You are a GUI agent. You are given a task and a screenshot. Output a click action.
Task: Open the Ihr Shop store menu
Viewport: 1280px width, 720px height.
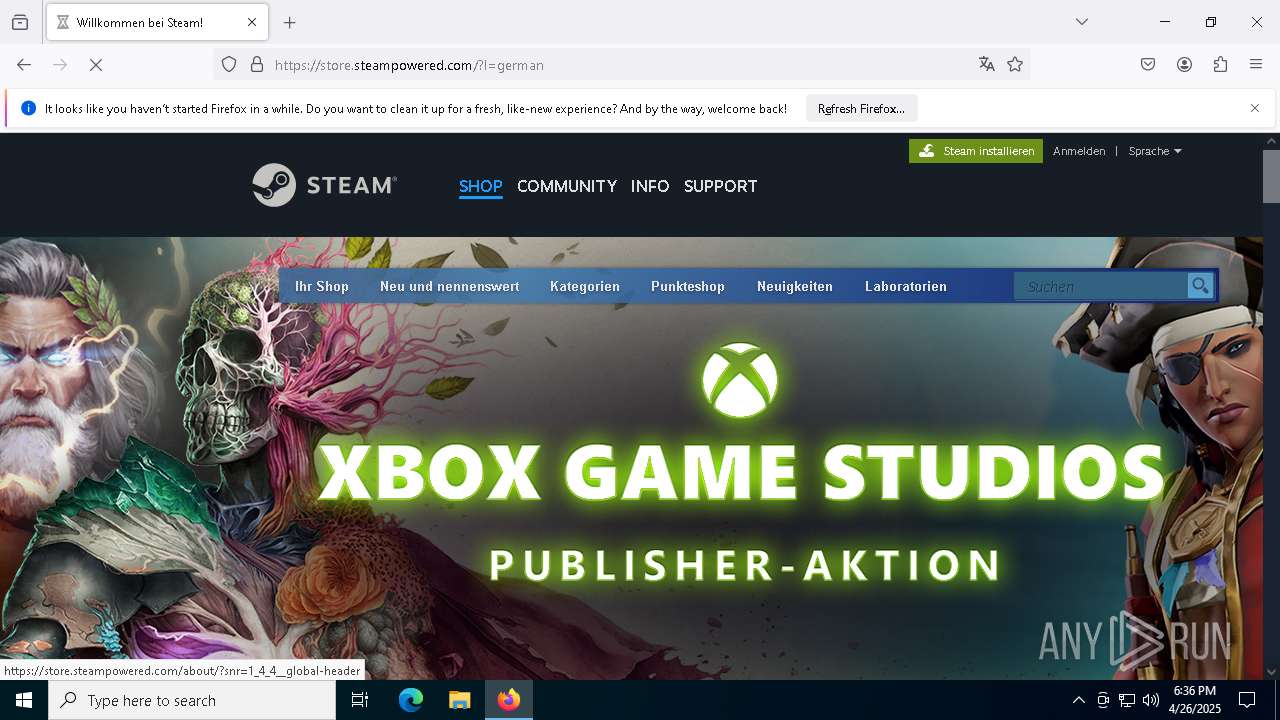pos(322,286)
